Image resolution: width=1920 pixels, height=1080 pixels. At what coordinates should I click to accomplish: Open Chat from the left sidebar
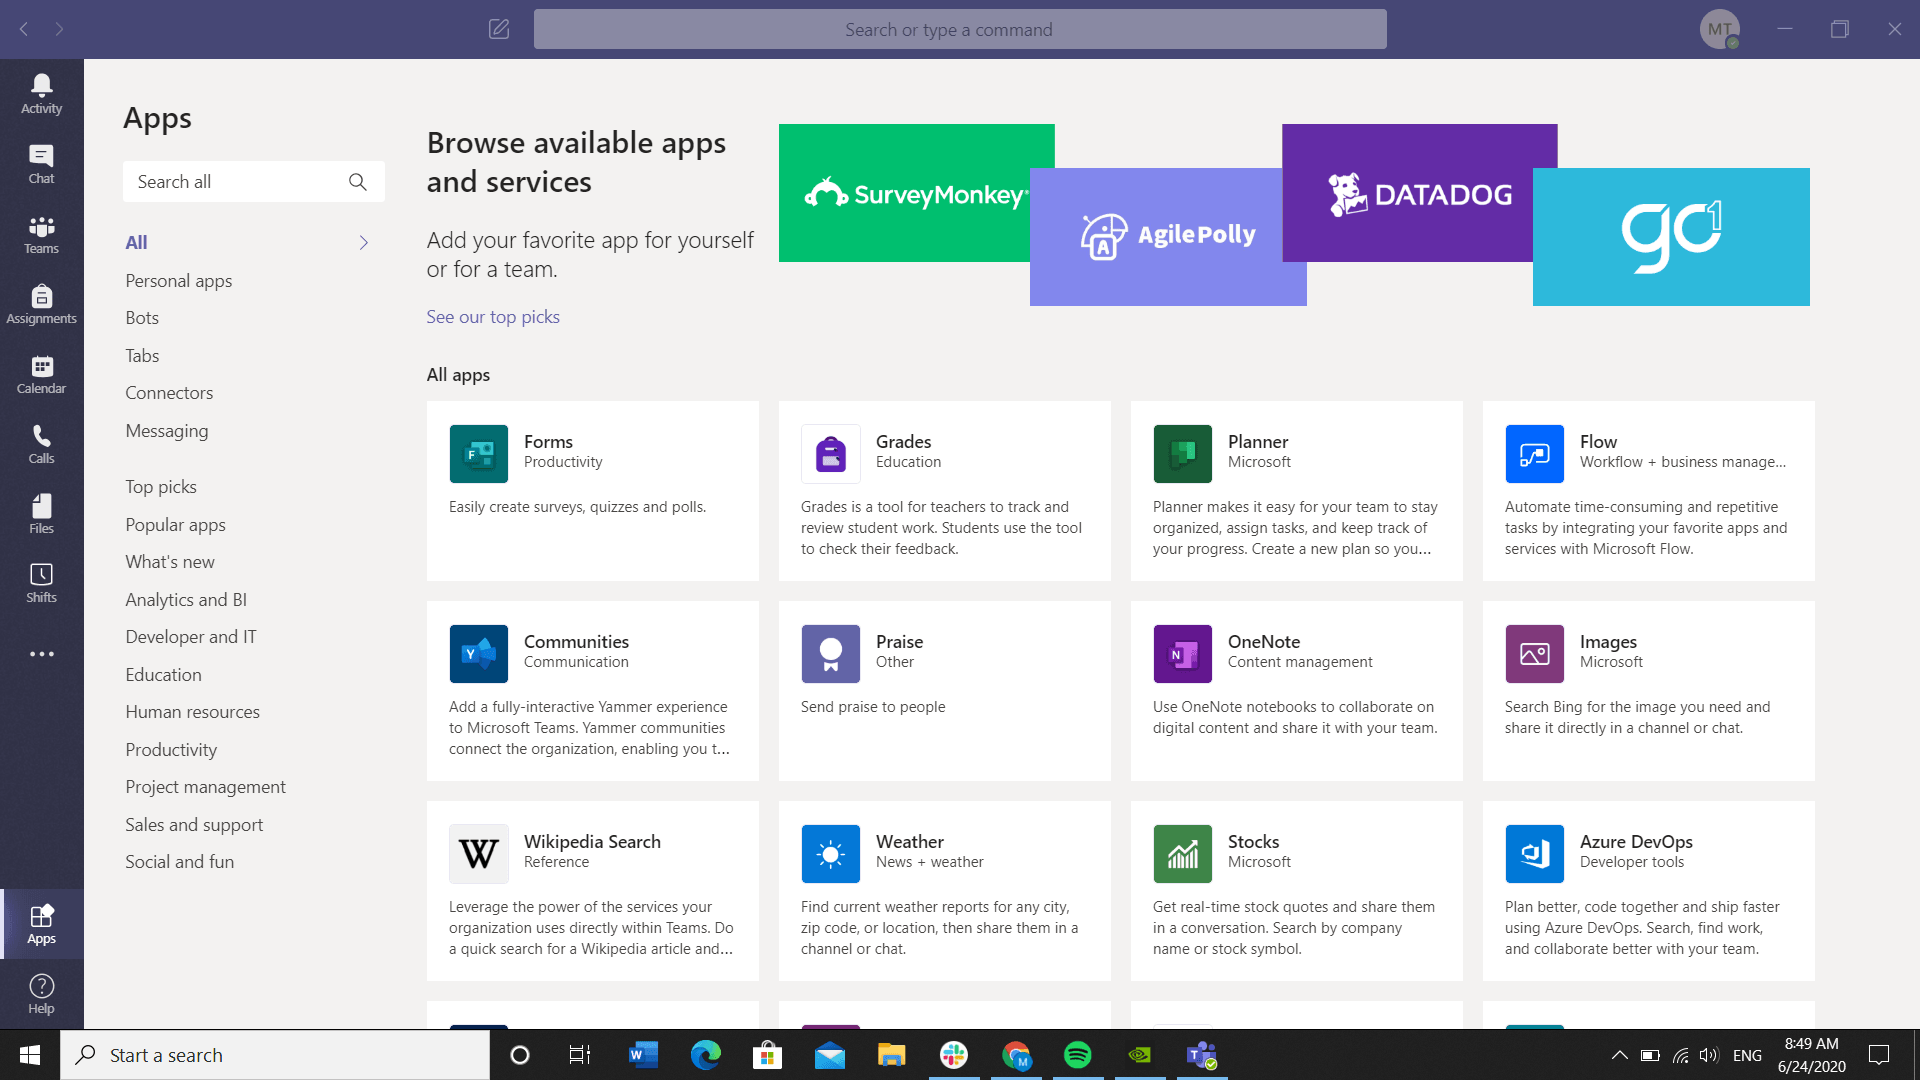(41, 160)
